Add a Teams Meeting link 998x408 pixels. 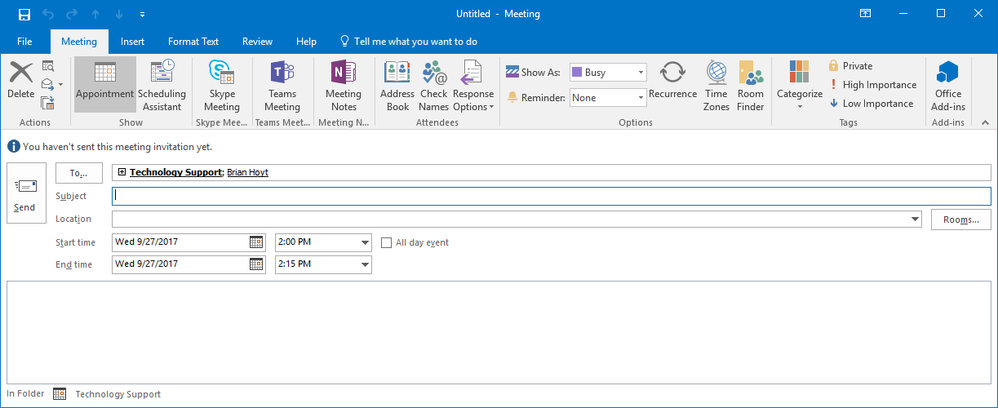pos(281,85)
